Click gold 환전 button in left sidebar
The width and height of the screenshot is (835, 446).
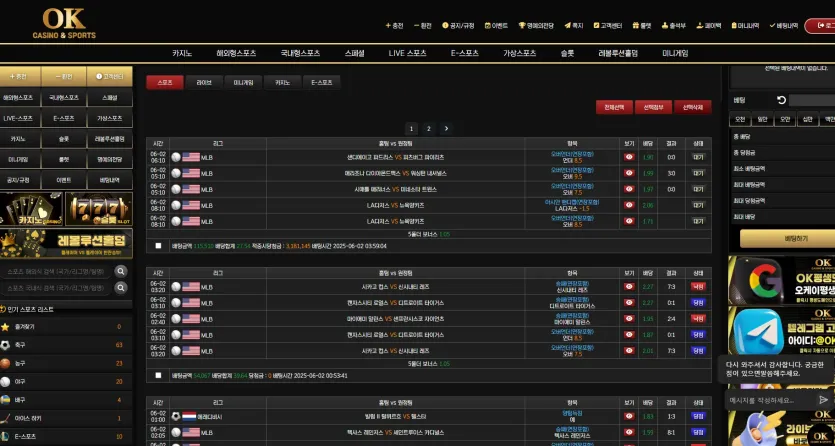(x=63, y=77)
